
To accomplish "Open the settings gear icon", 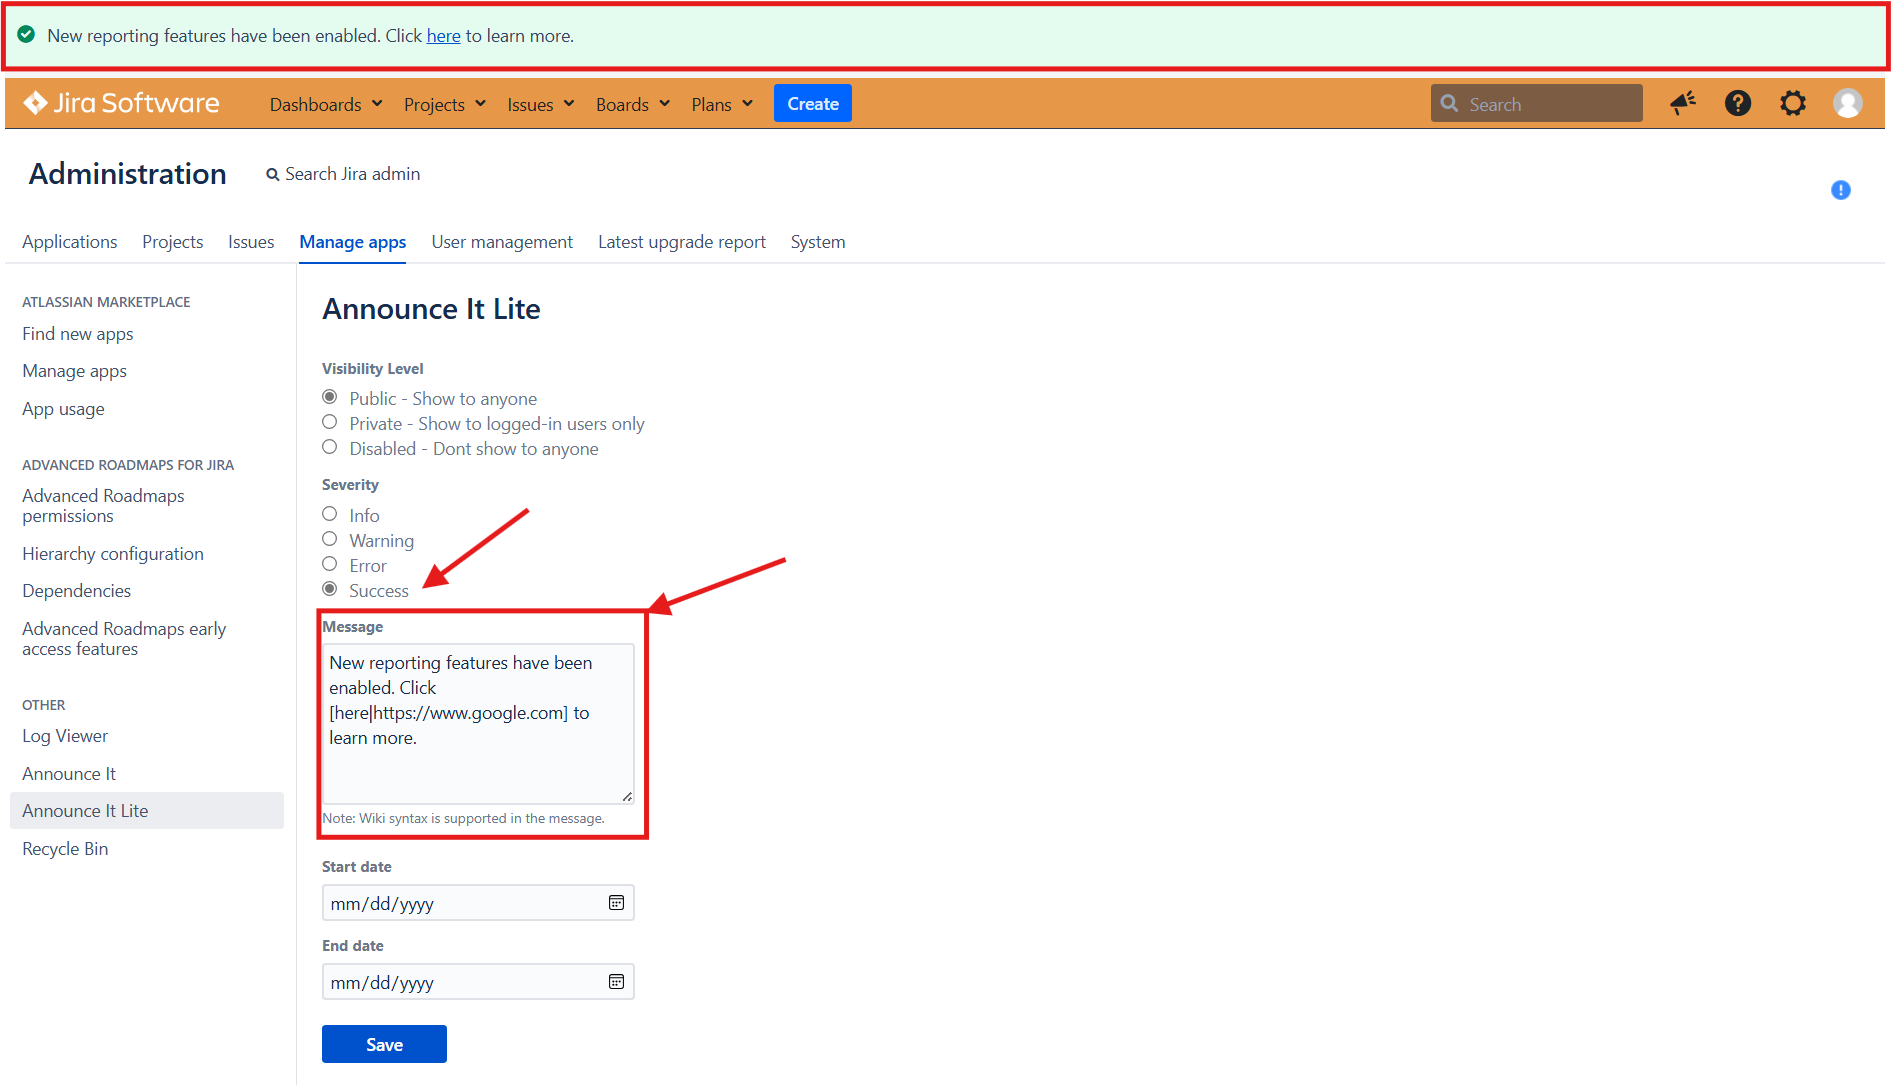I will click(1793, 103).
